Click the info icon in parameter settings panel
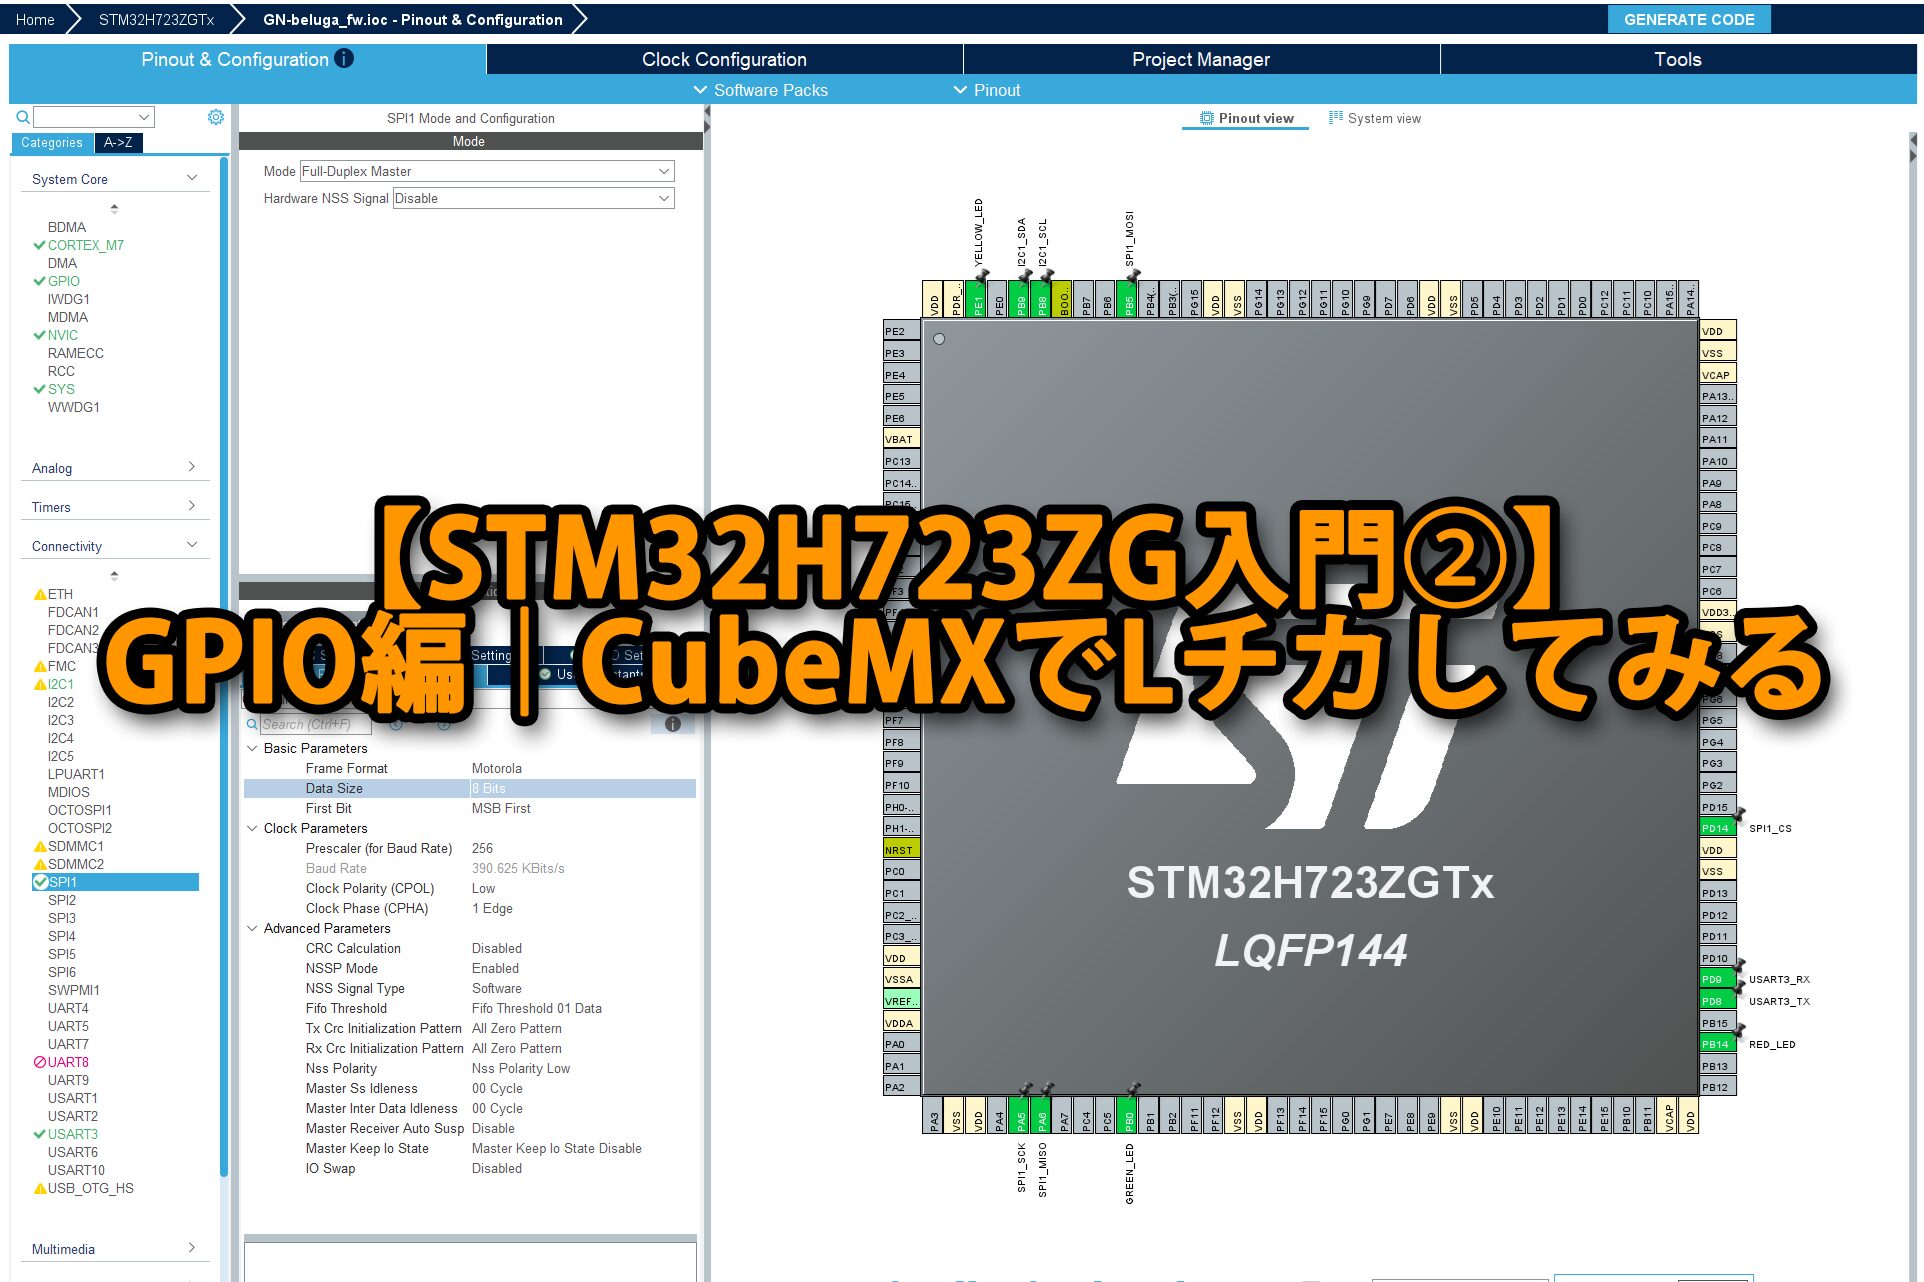Image resolution: width=1924 pixels, height=1282 pixels. coord(673,724)
